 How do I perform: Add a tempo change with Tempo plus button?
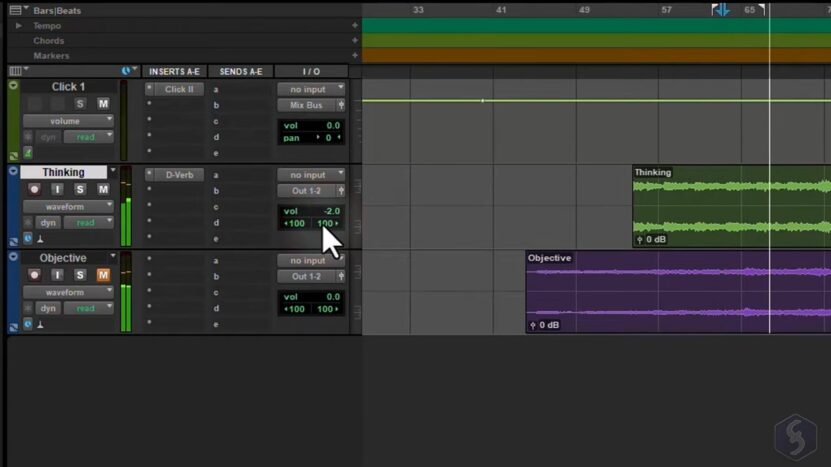click(355, 25)
